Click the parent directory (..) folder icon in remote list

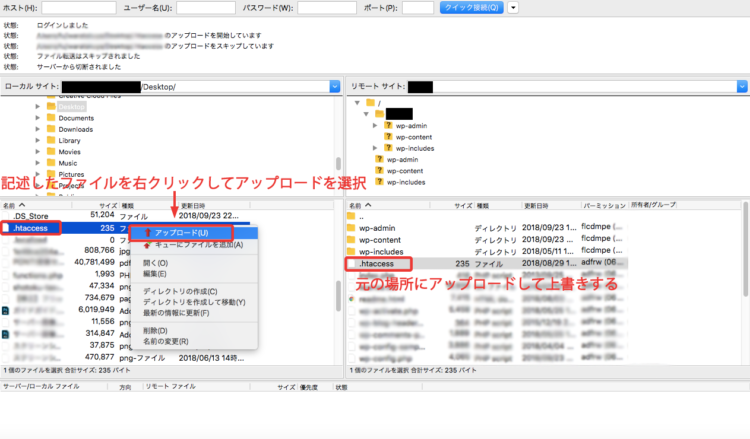pyautogui.click(x=351, y=216)
